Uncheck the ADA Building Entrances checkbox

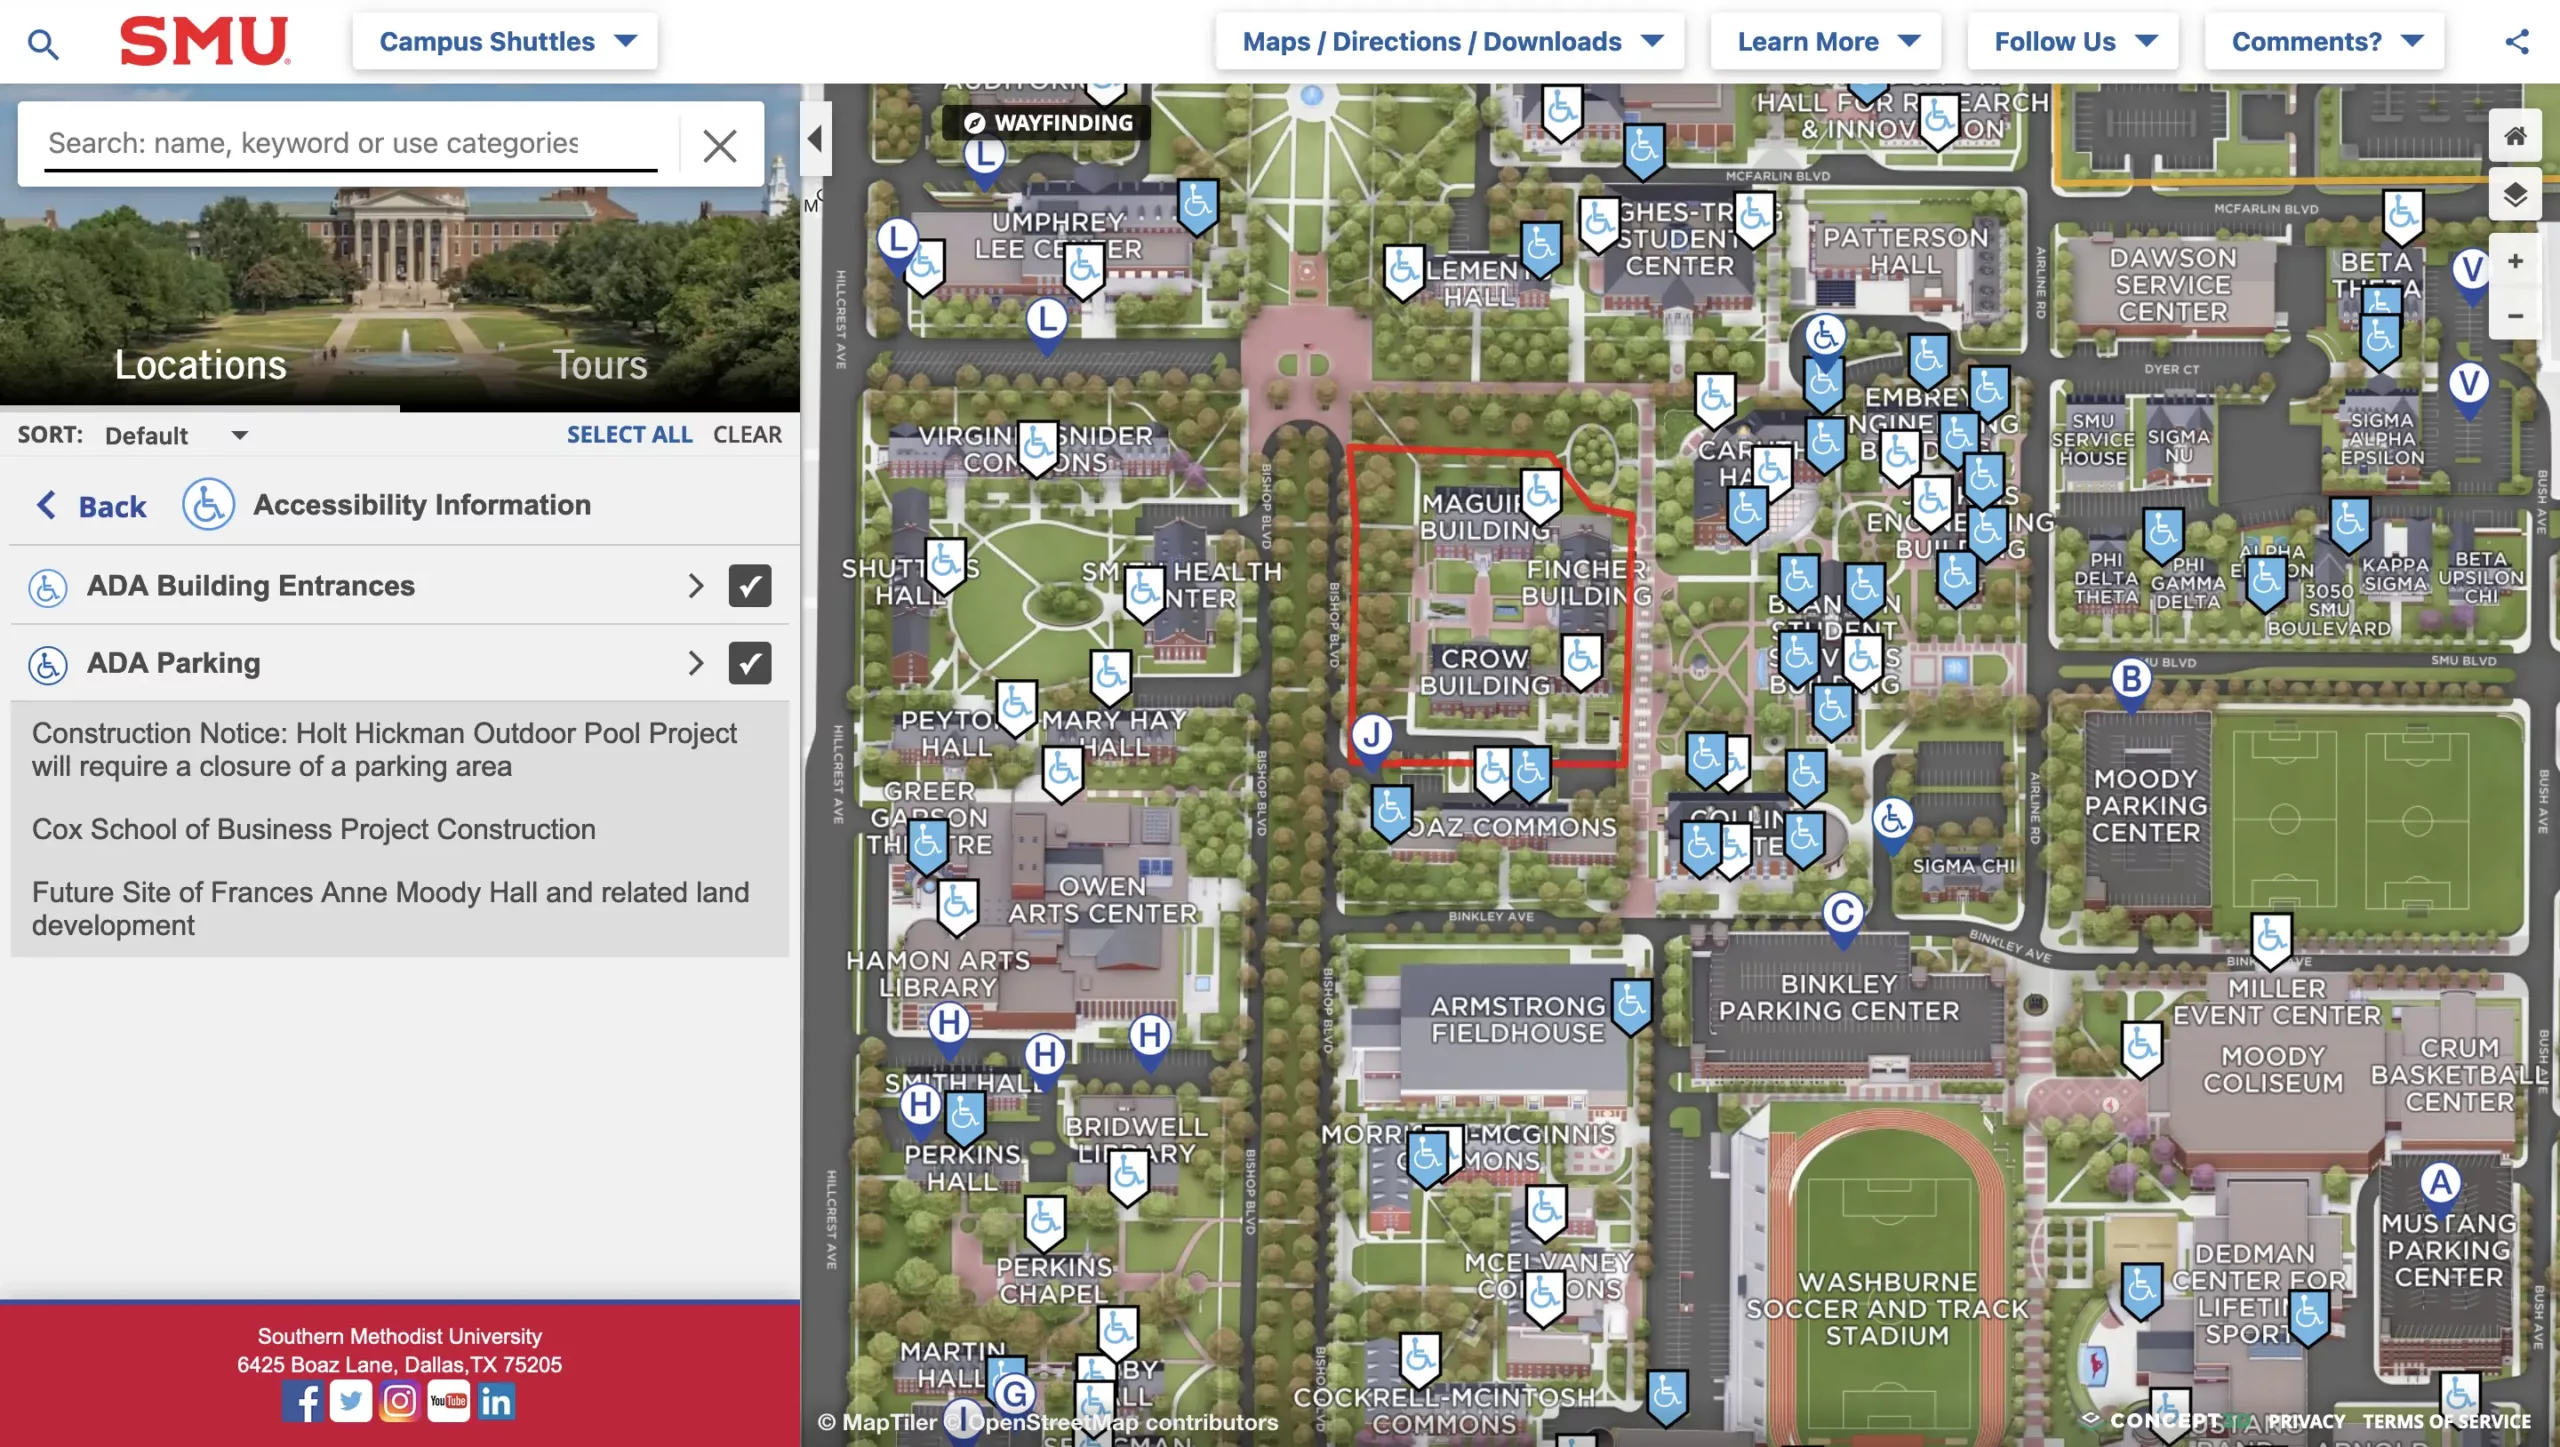(750, 586)
